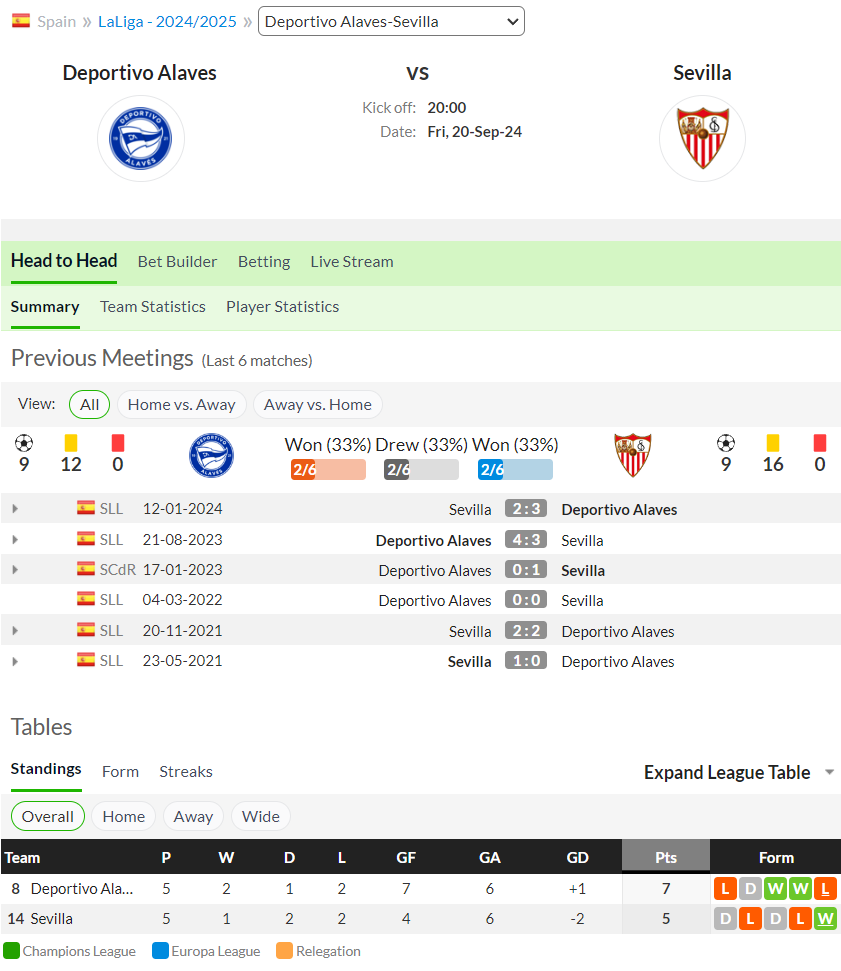841x971 pixels.
Task: Open the Live Stream tab
Action: tap(352, 261)
